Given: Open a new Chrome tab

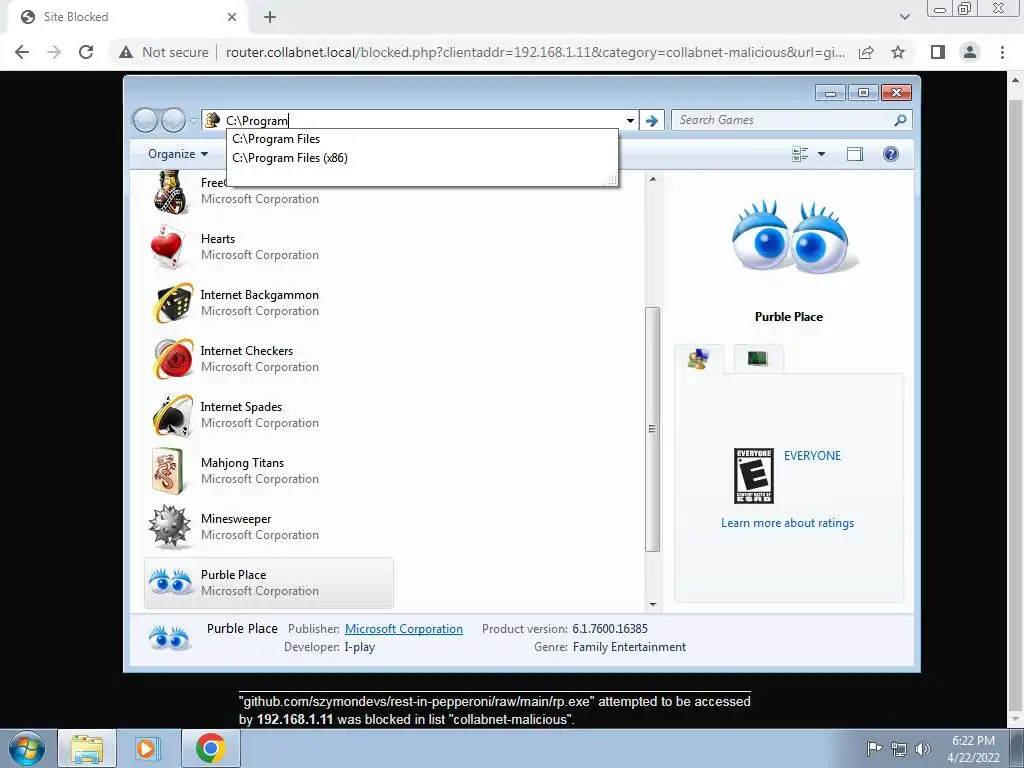Looking at the screenshot, I should 270,17.
